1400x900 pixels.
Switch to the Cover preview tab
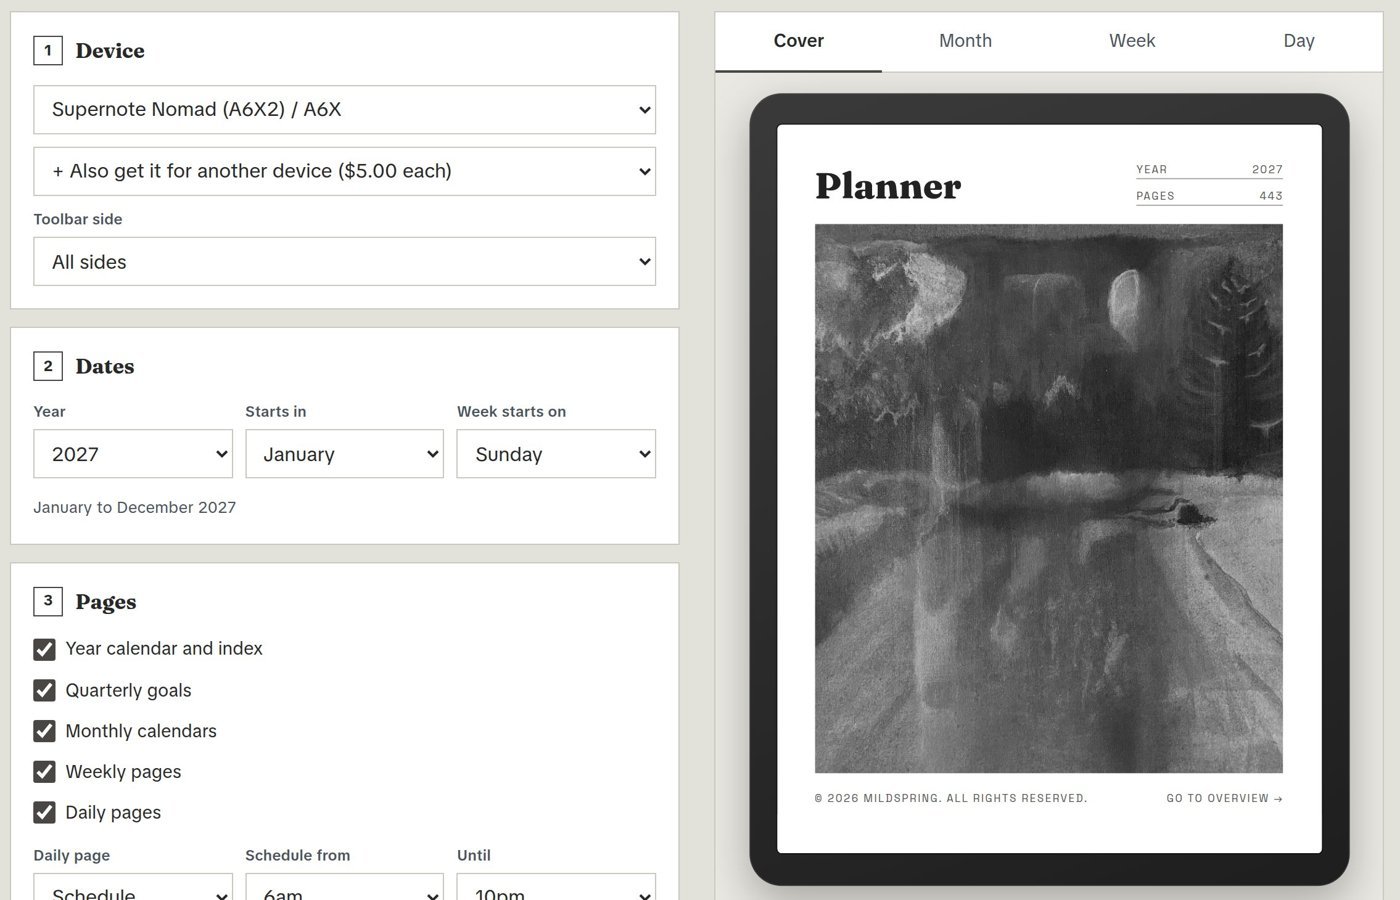tap(798, 41)
